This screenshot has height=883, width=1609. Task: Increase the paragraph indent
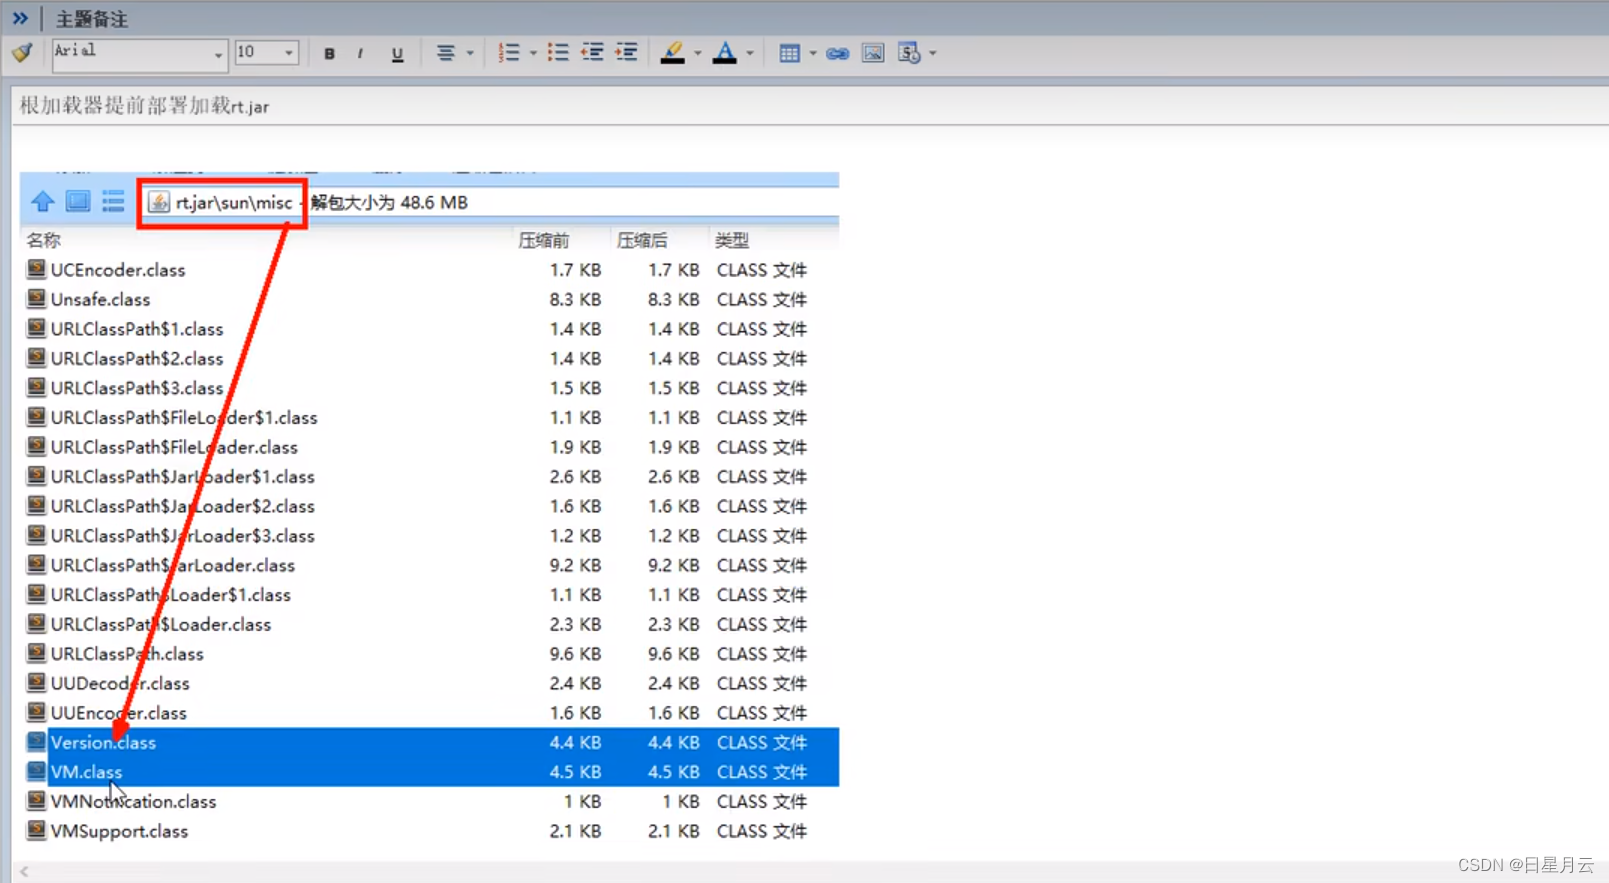click(626, 53)
